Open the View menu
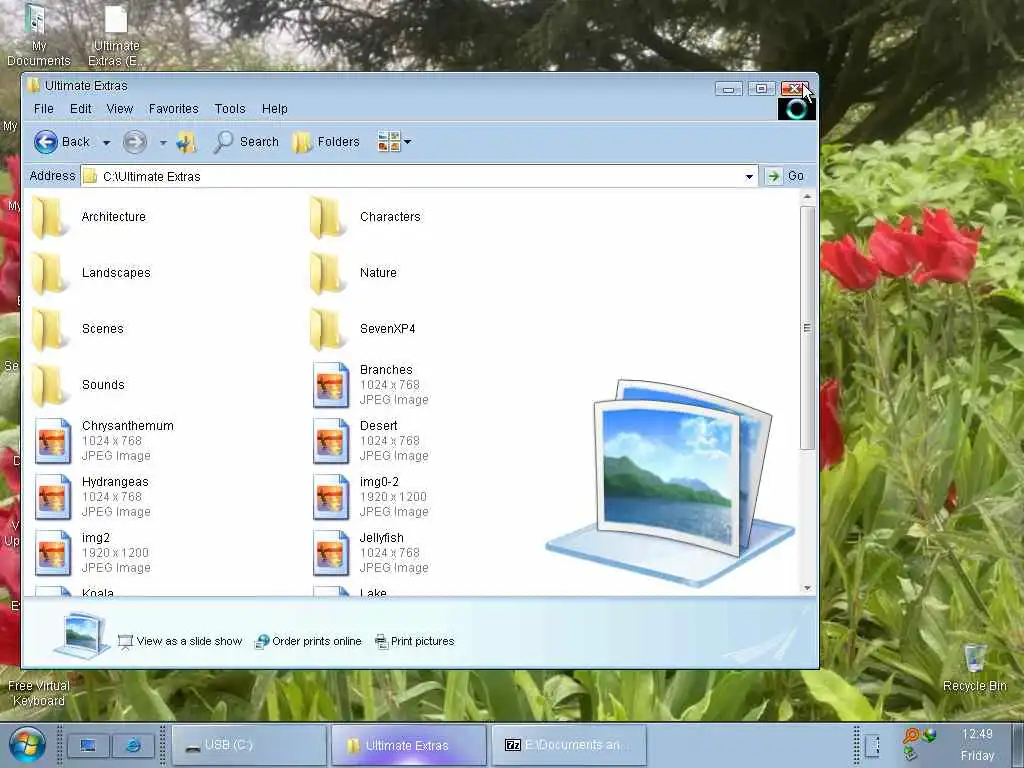The width and height of the screenshot is (1024, 768). coord(120,109)
